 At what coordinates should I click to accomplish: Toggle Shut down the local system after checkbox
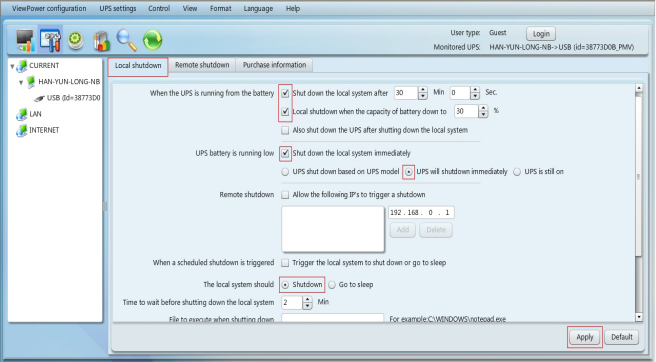pos(285,93)
